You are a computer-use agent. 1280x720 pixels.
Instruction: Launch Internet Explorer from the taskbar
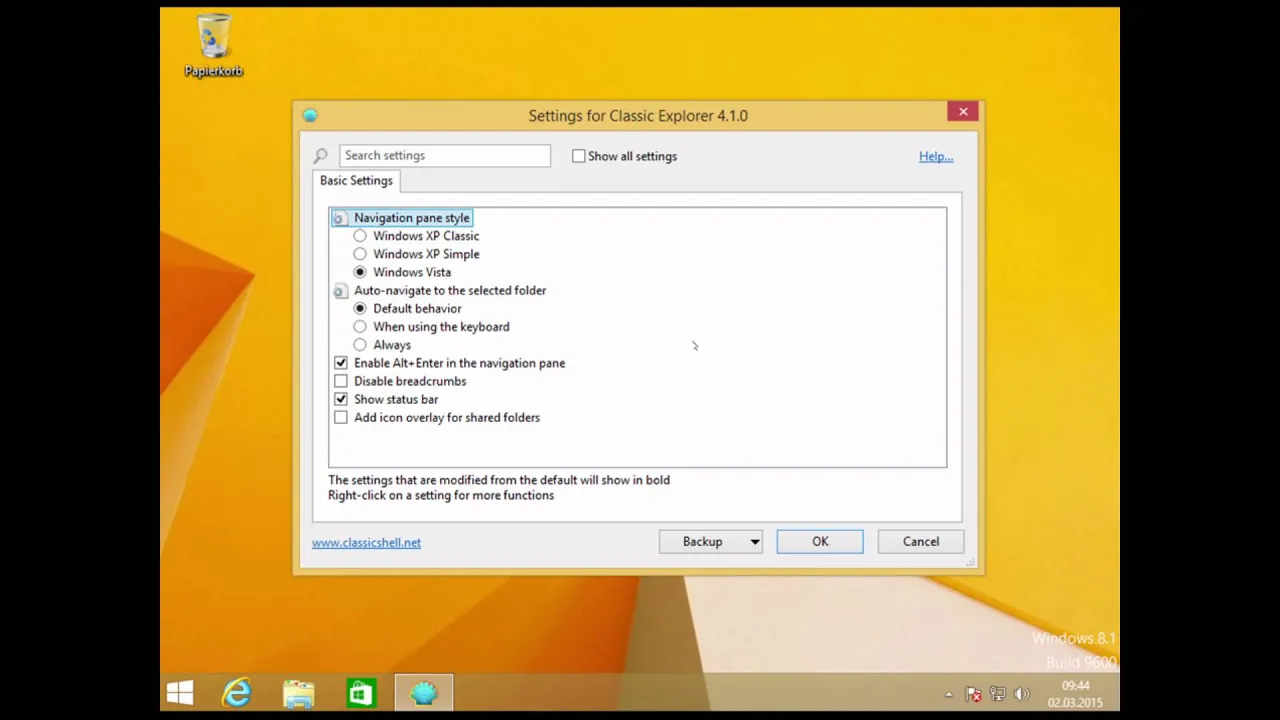tap(237, 693)
